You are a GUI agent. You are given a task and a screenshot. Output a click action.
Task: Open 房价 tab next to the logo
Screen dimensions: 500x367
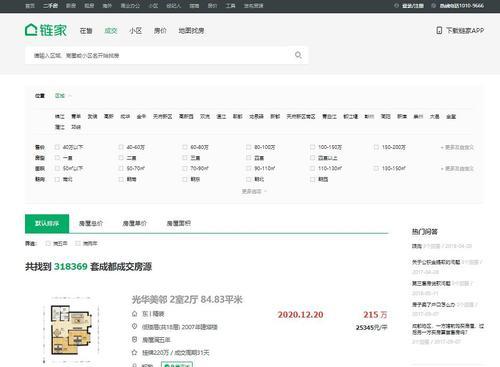160,31
